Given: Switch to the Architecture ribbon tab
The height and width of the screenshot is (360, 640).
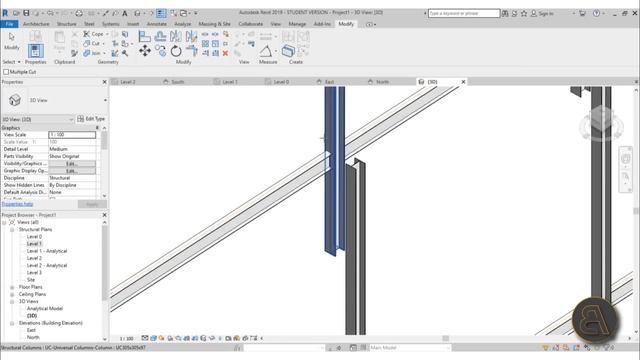Looking at the screenshot, I should click(36, 24).
